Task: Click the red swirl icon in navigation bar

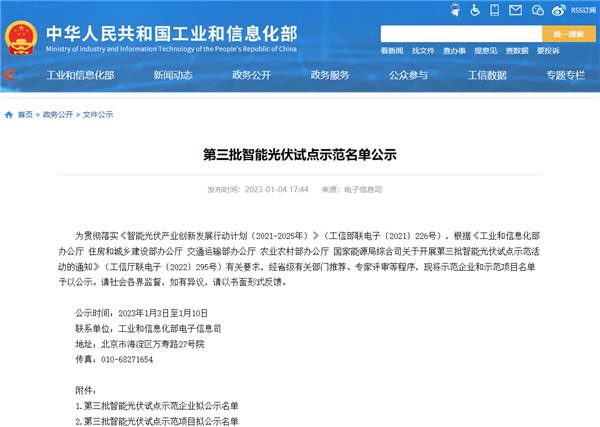Action: click(x=9, y=75)
